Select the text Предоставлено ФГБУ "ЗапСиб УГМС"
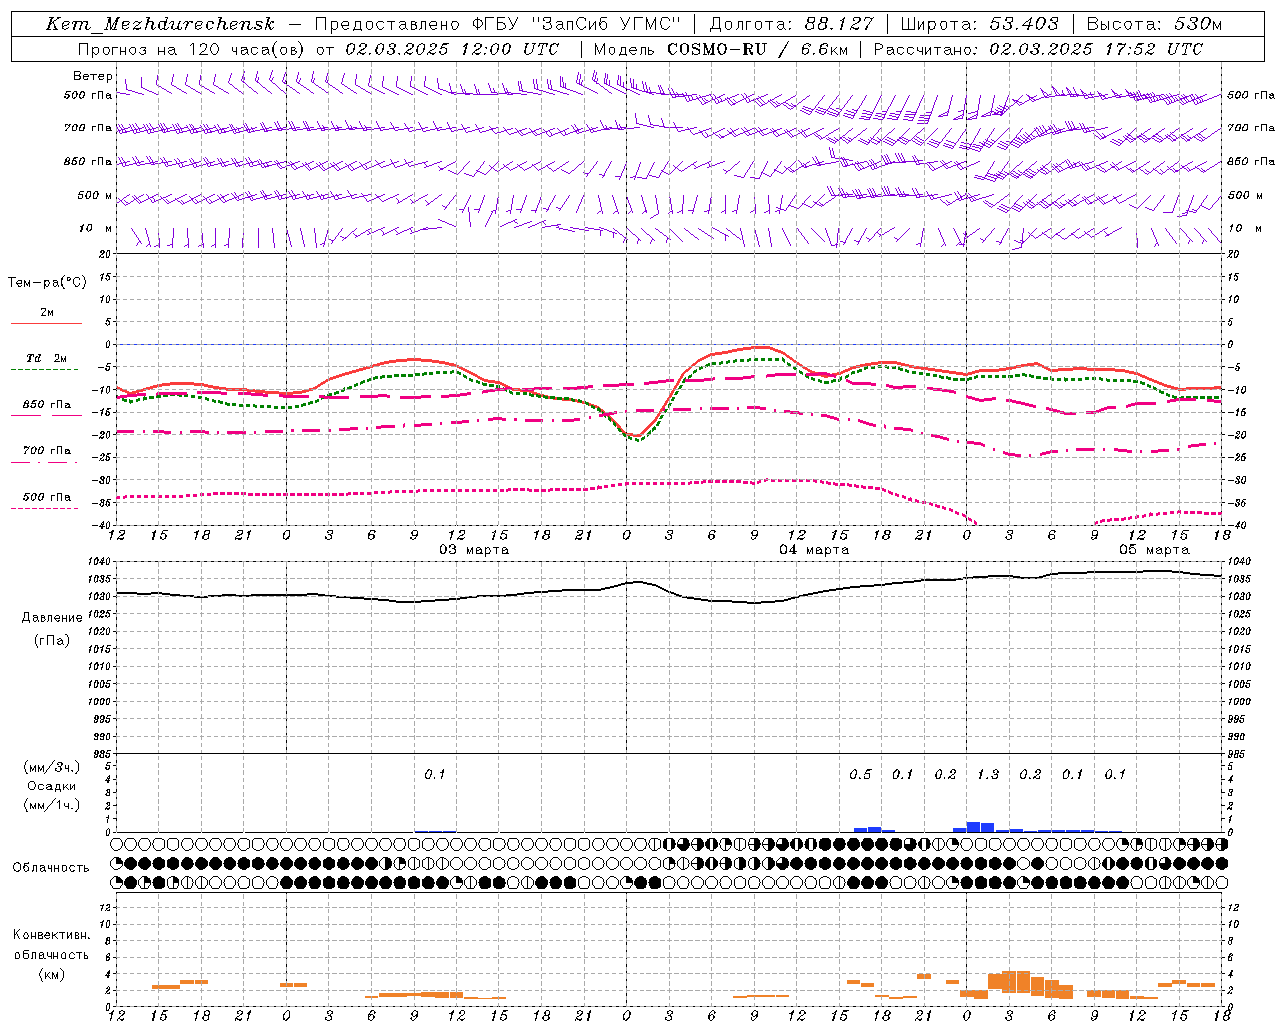1280x1024 pixels. pyautogui.click(x=497, y=24)
